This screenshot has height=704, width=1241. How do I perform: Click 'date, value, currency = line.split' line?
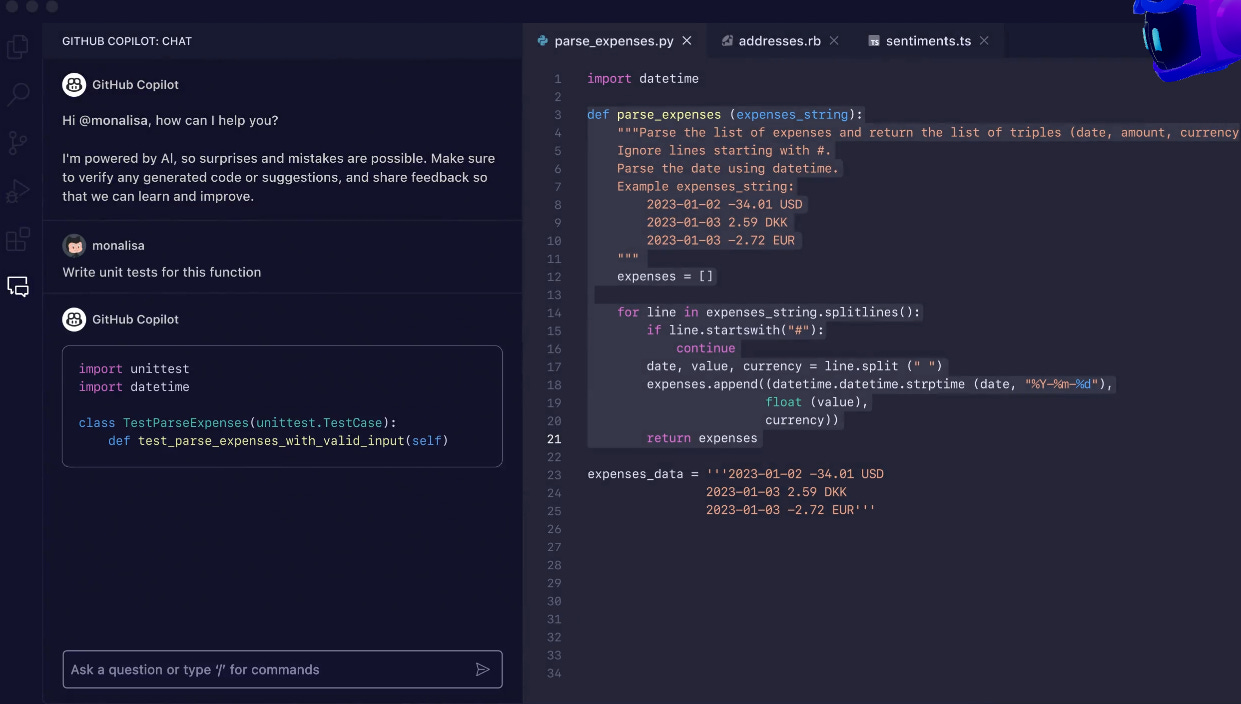point(794,367)
